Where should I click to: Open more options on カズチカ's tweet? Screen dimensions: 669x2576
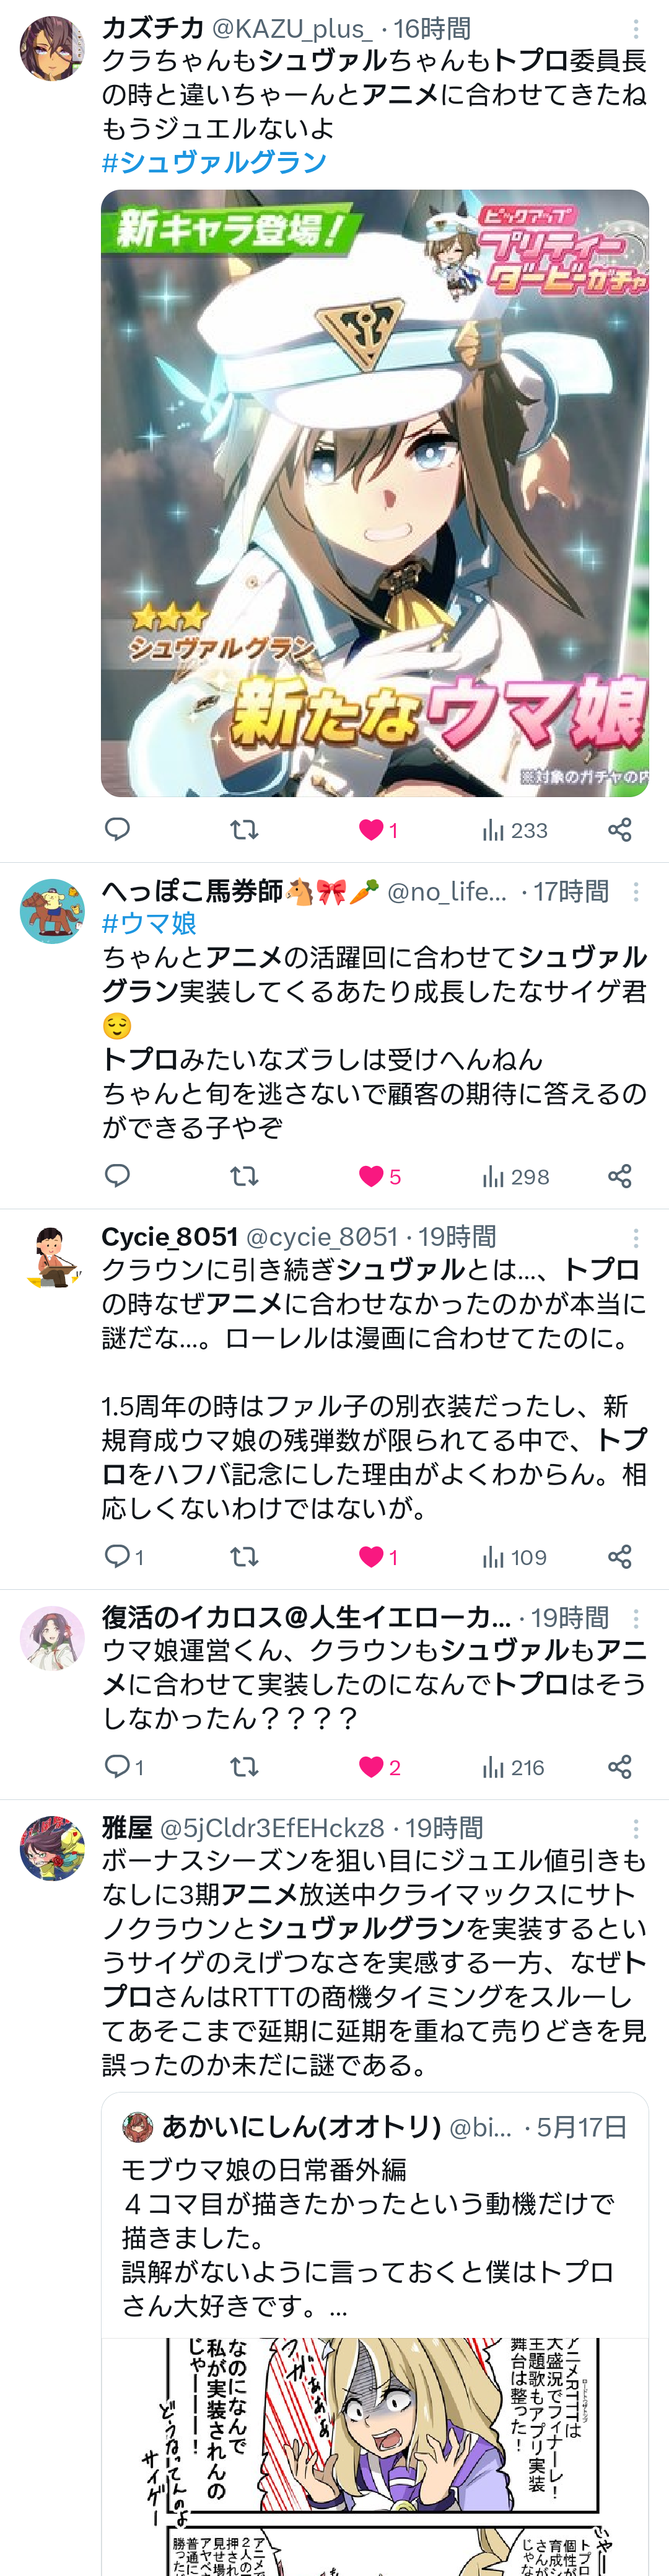click(x=635, y=29)
